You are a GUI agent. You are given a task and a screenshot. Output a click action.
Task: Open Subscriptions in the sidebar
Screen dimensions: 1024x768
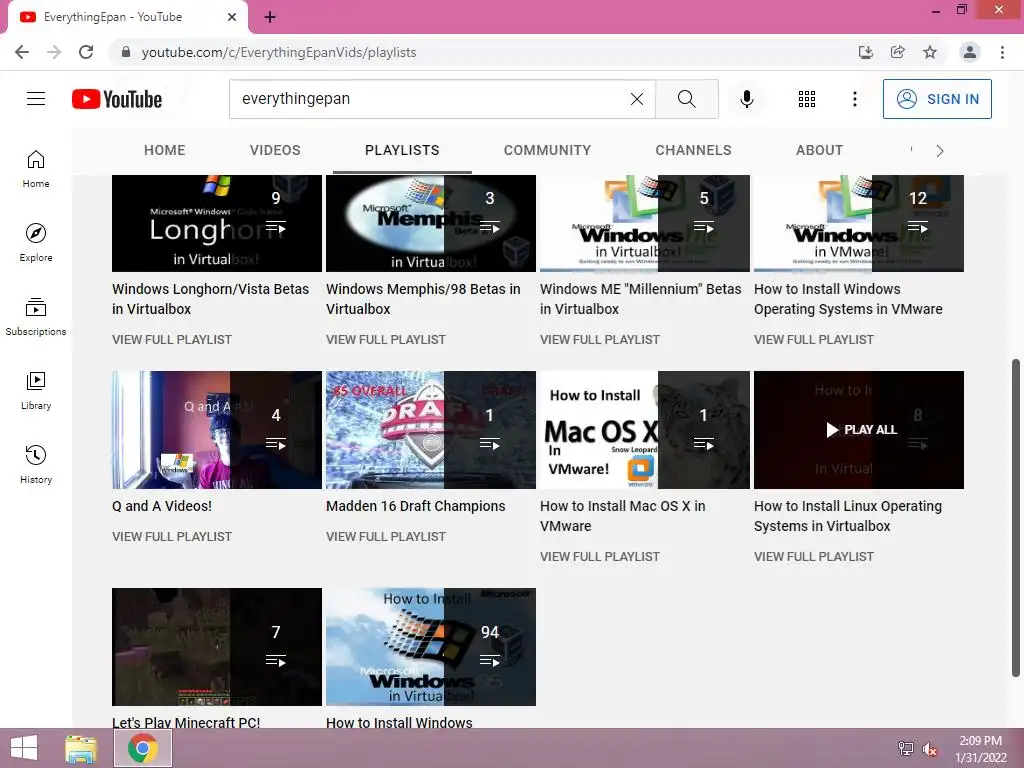click(36, 317)
